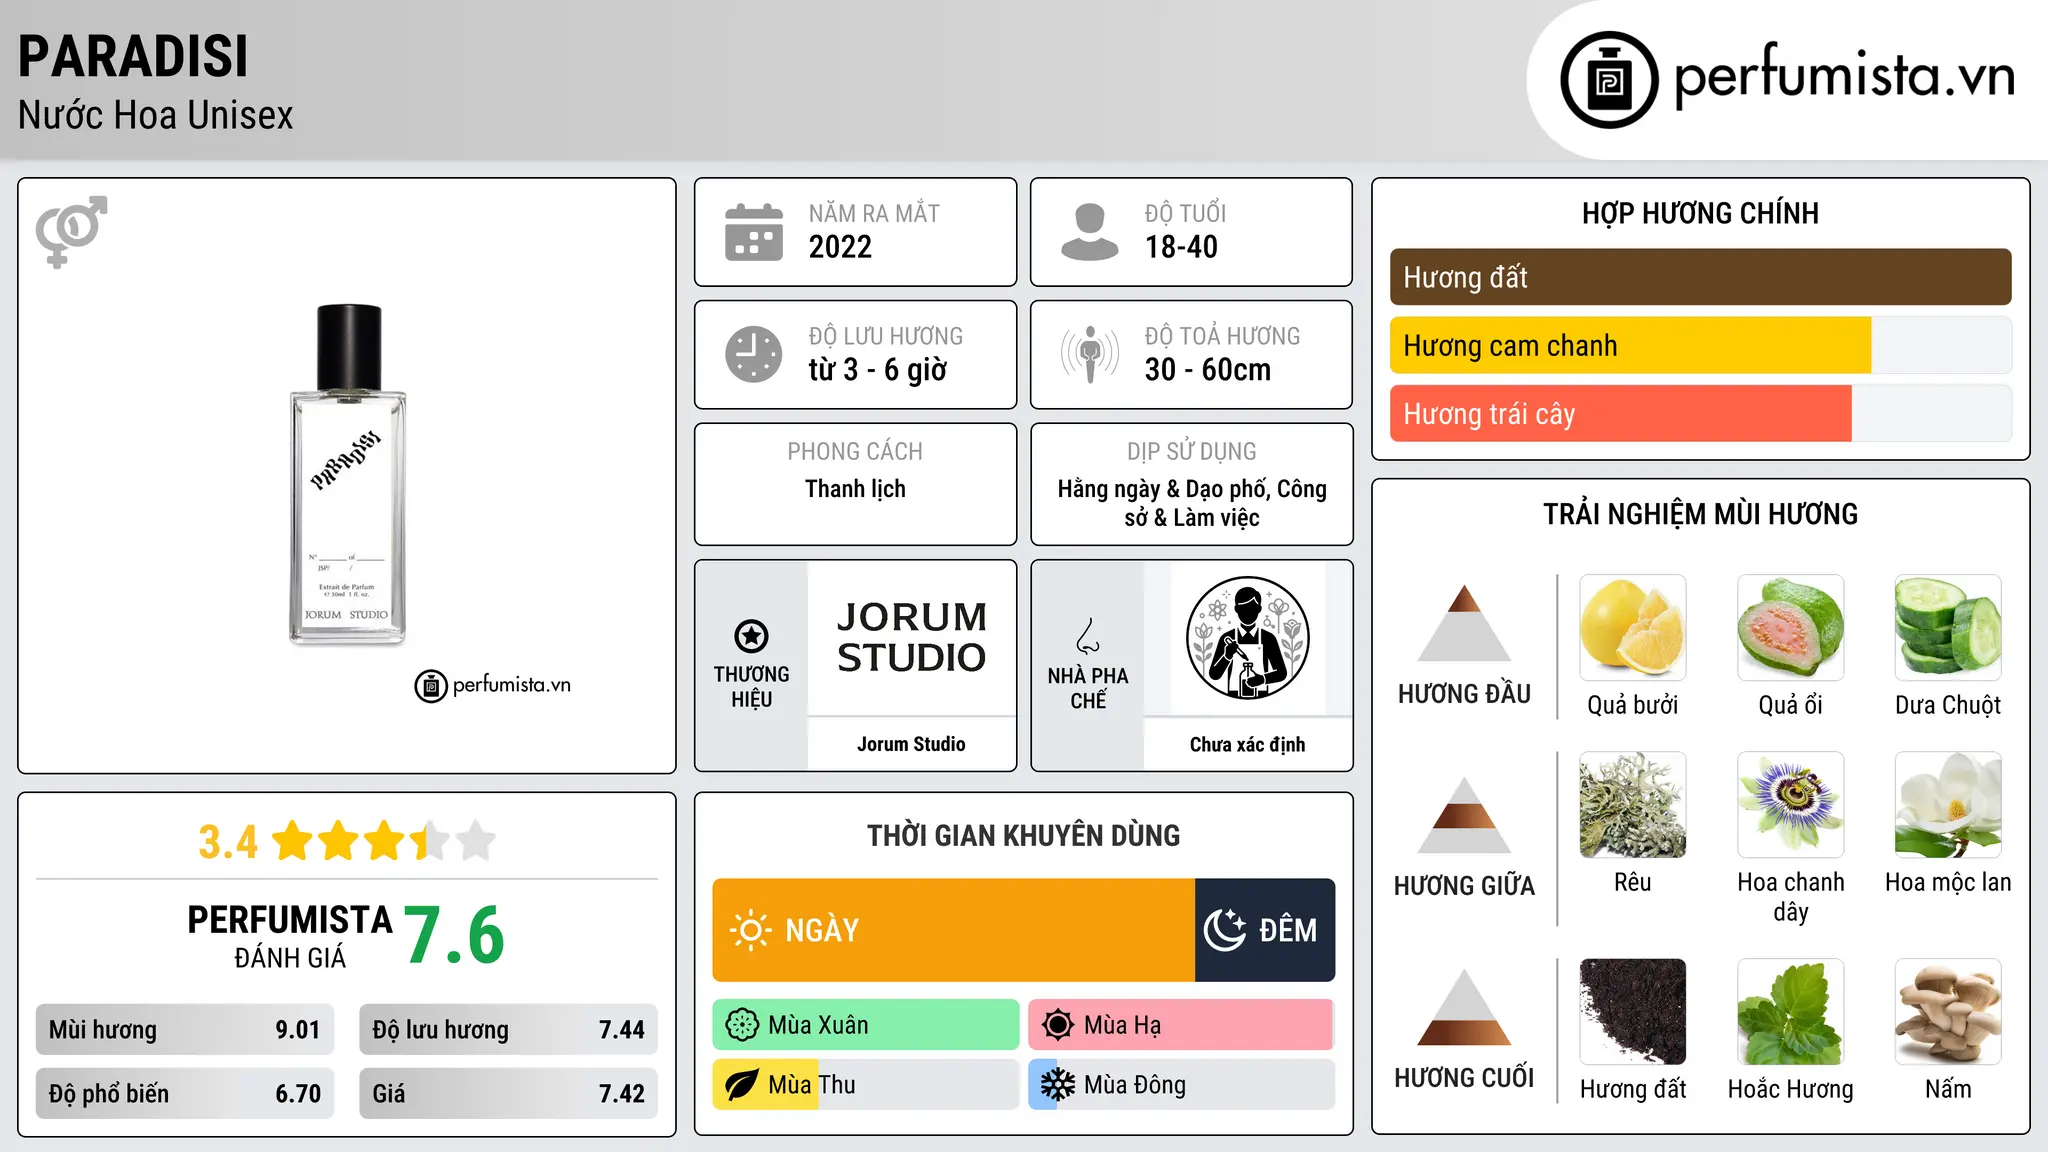Click the Paradisi perfume bottle image

pos(348,474)
